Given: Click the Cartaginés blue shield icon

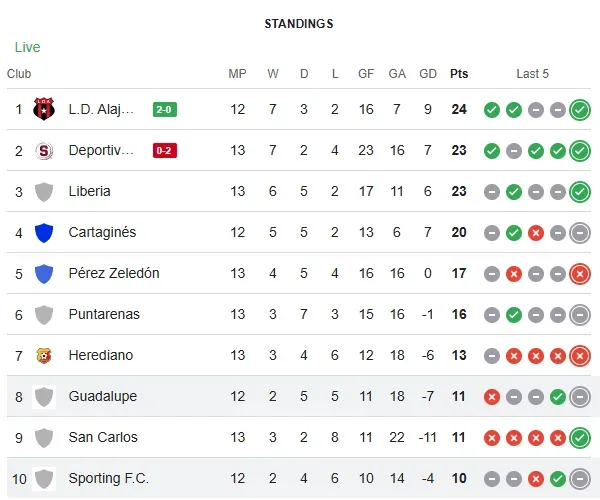Looking at the screenshot, I should (x=43, y=232).
